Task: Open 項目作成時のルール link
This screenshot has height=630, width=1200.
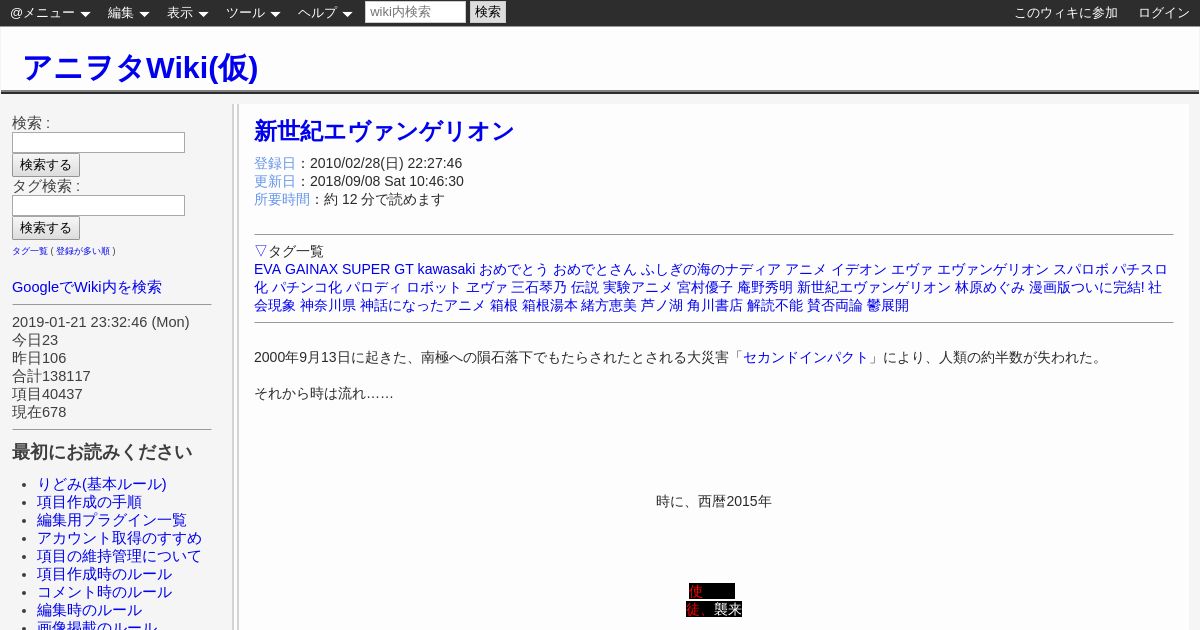Action: (x=104, y=574)
